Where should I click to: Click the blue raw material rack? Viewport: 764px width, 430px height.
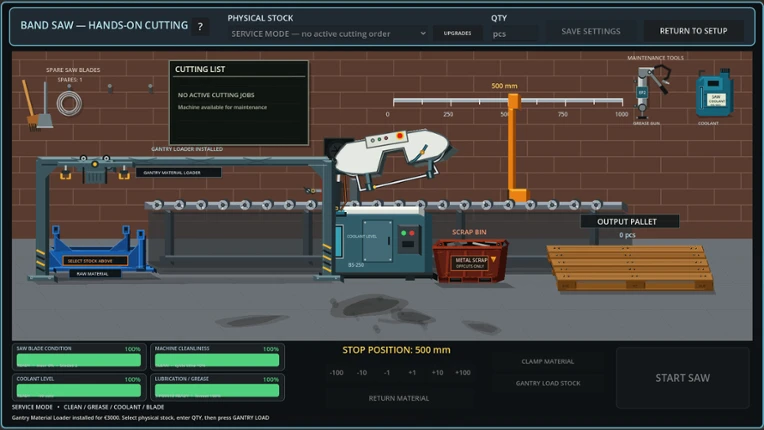[93, 251]
